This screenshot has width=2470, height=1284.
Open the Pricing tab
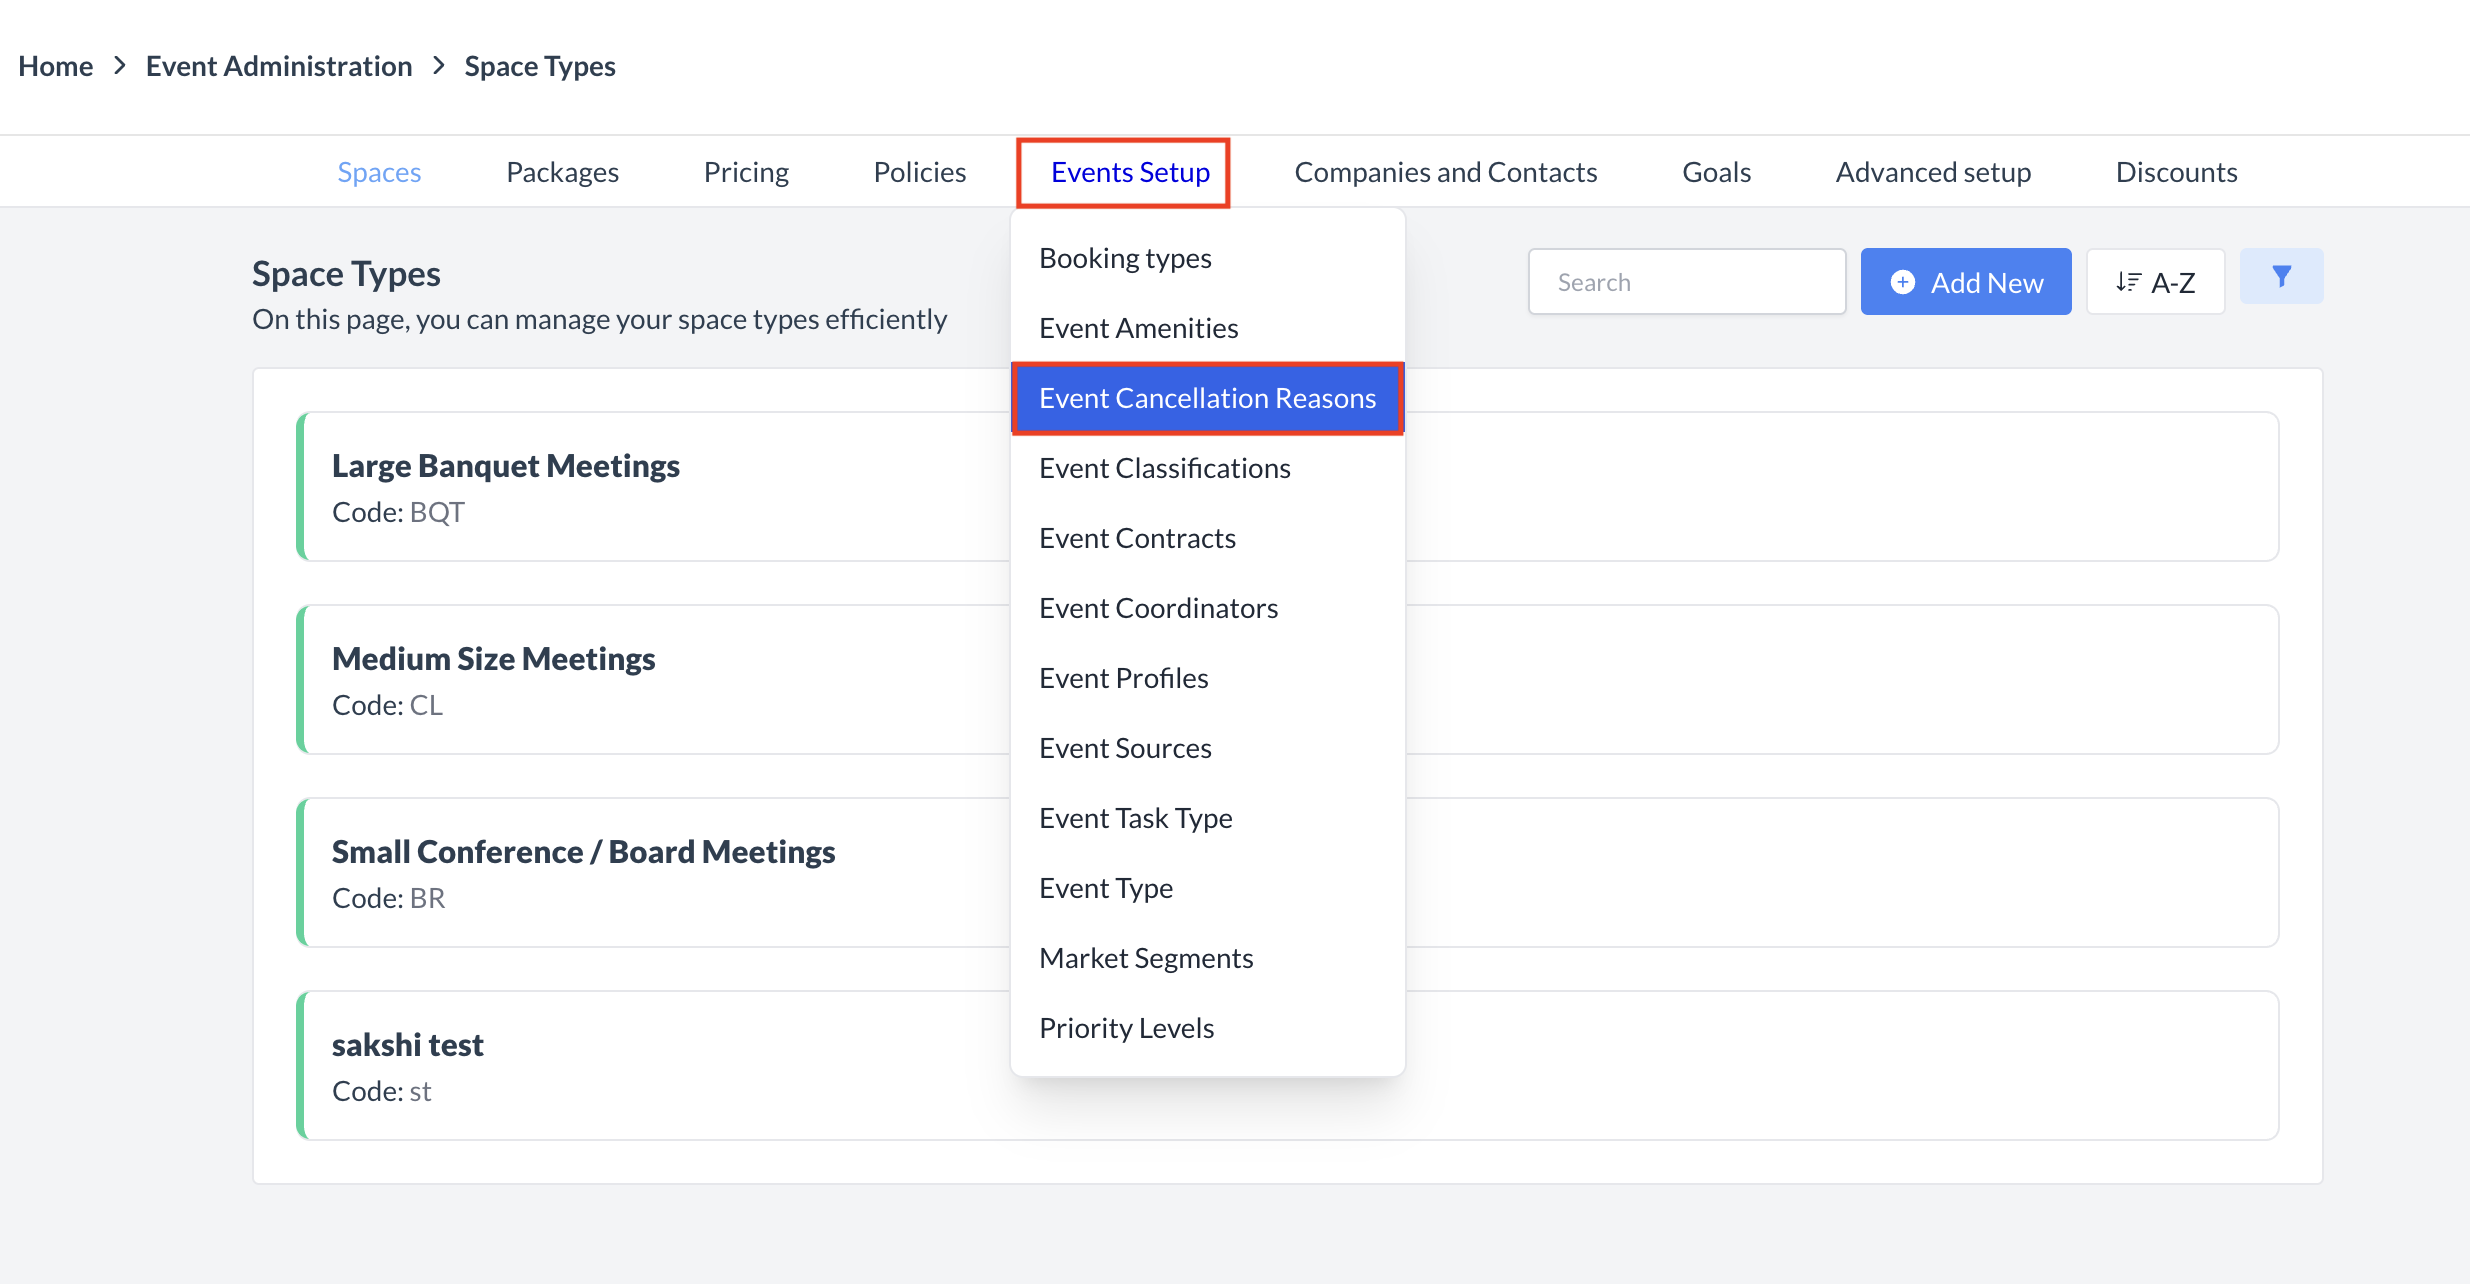coord(746,172)
